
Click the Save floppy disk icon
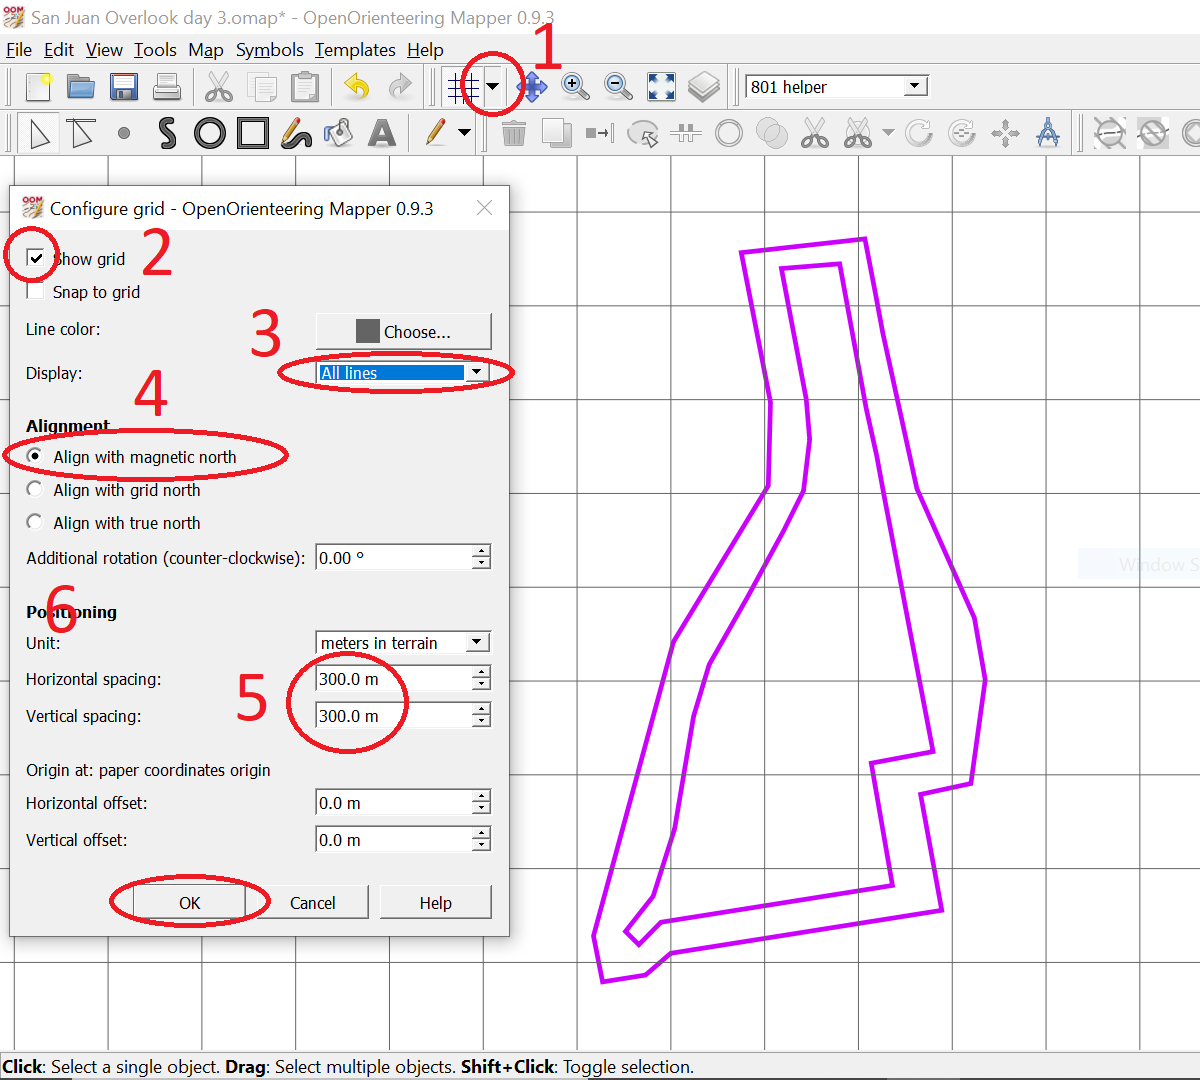coord(124,87)
